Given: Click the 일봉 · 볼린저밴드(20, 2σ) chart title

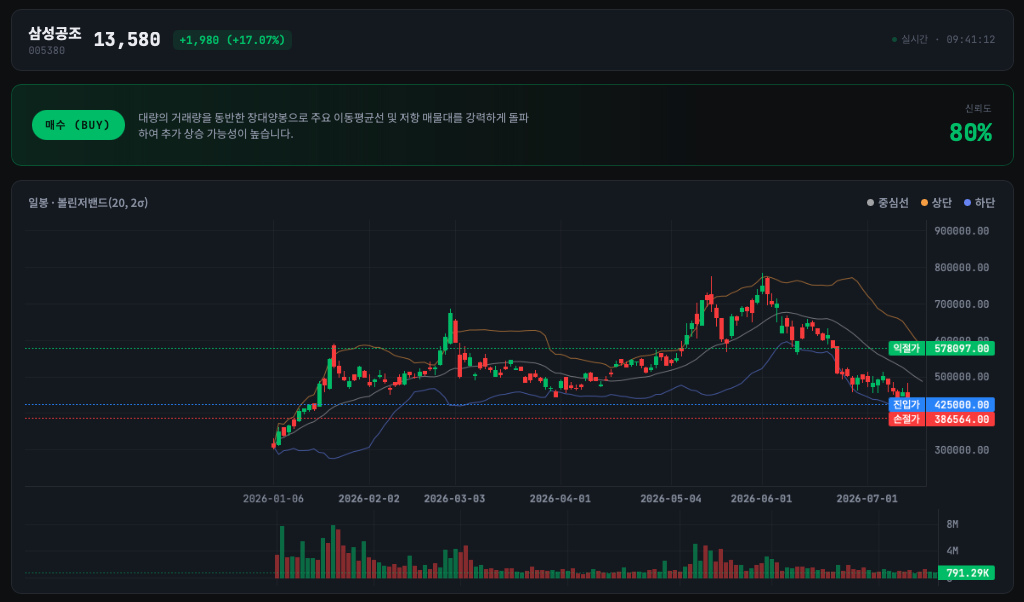Looking at the screenshot, I should [x=88, y=203].
